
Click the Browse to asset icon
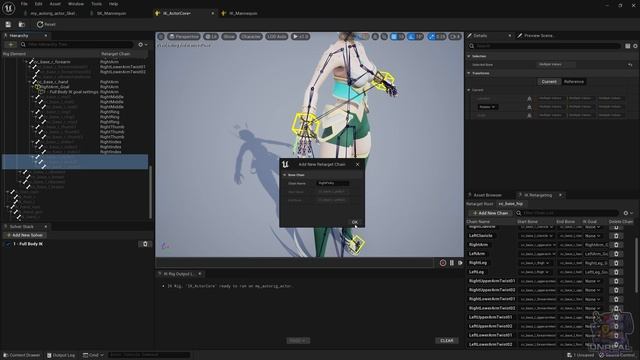coord(22,24)
